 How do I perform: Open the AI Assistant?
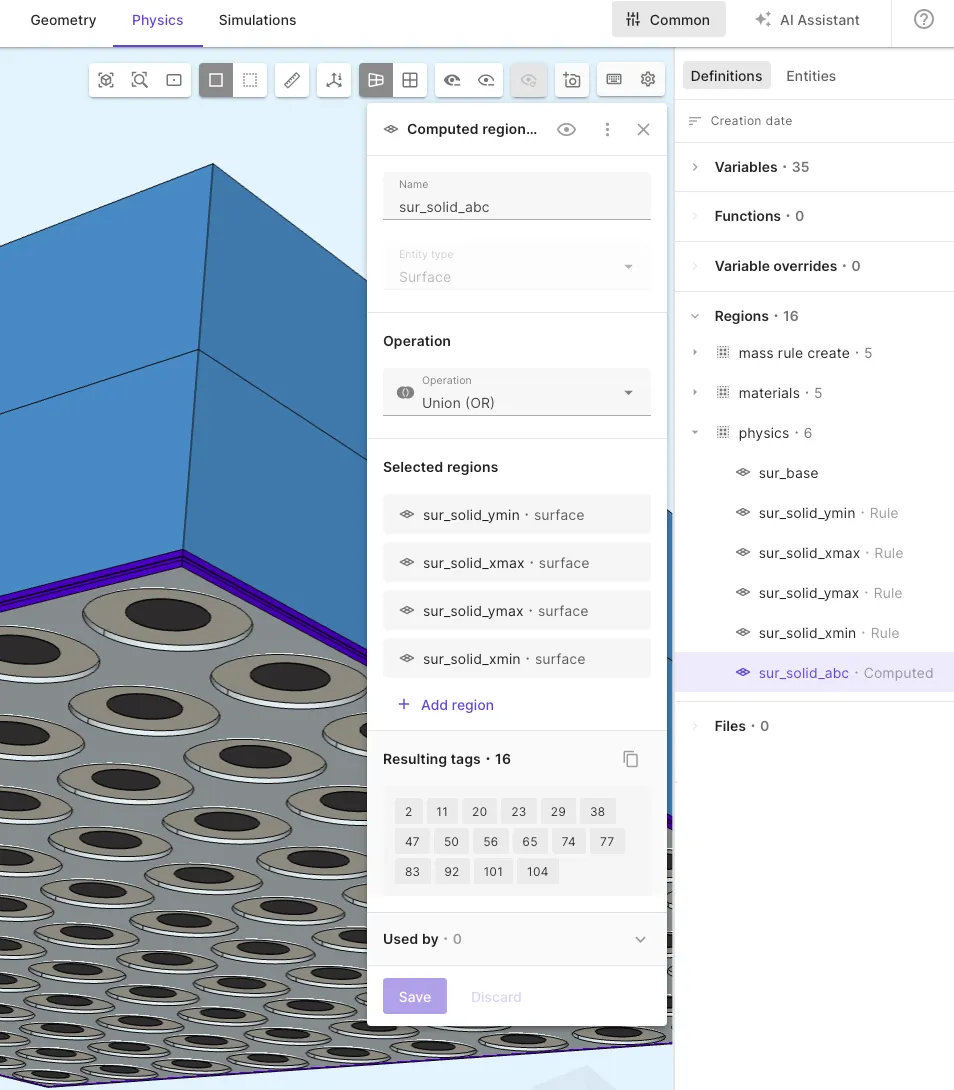807,19
